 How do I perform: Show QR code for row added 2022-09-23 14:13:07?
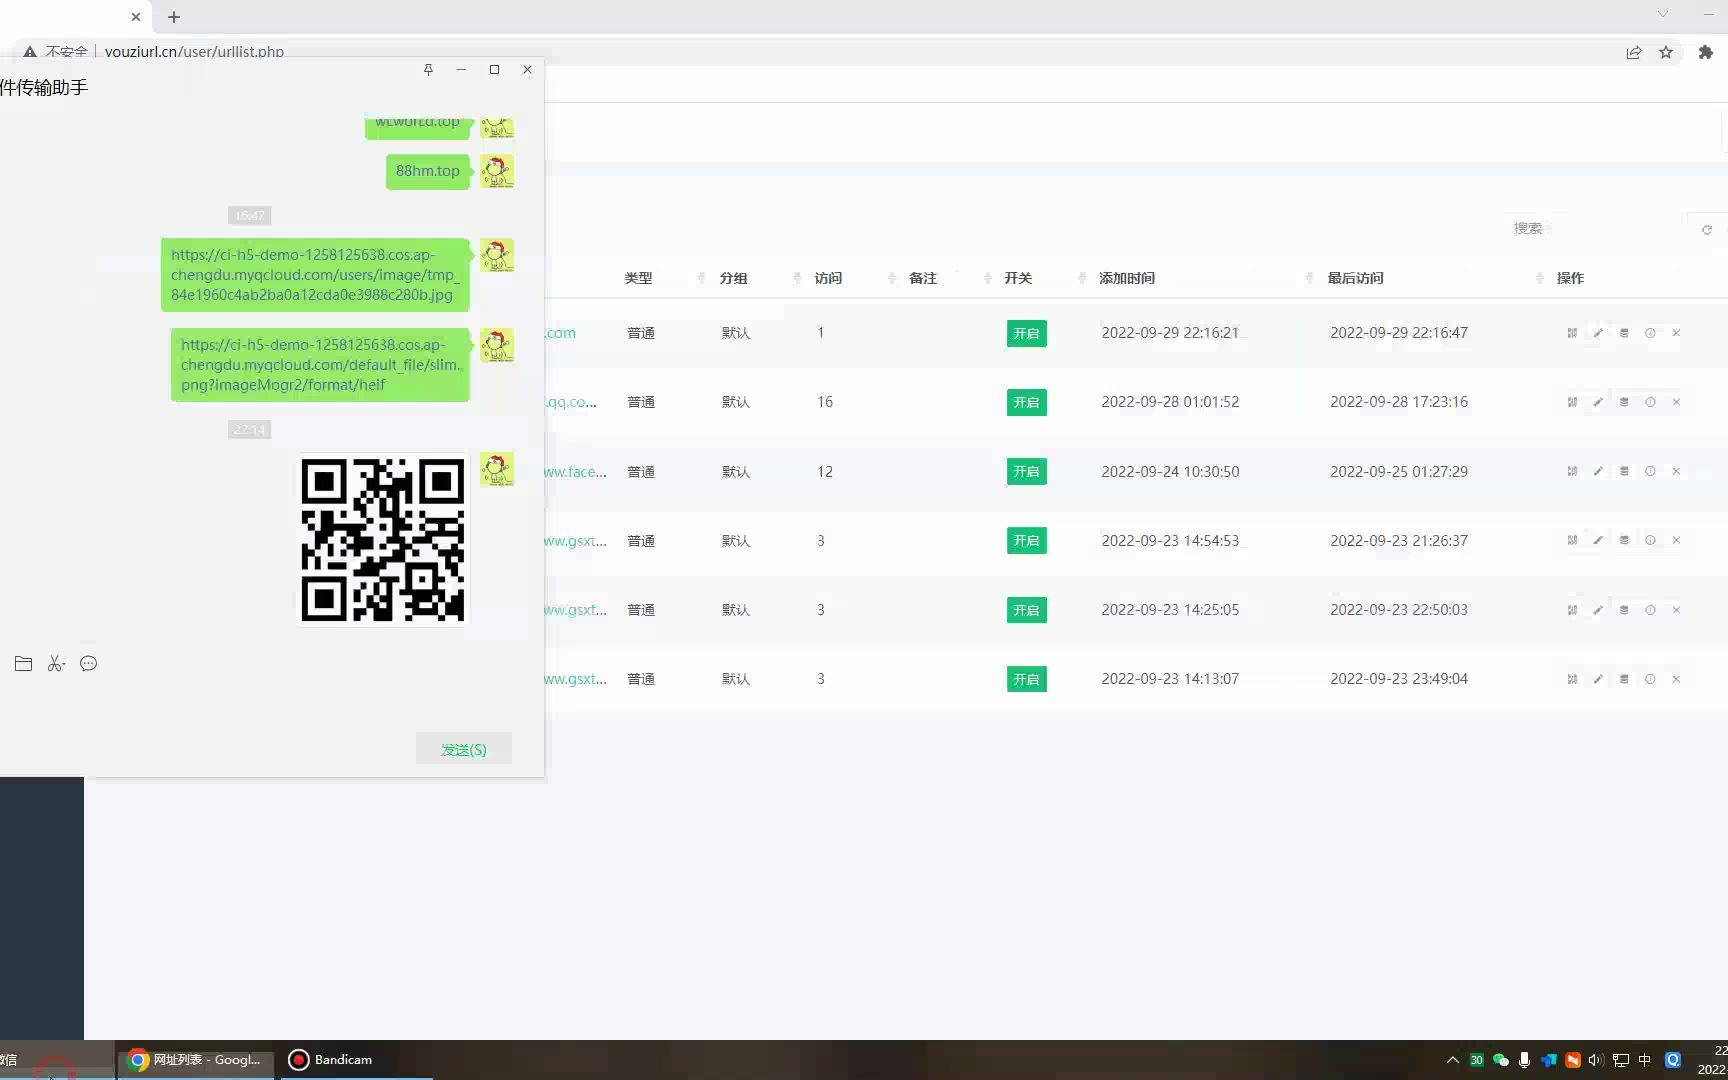(x=1572, y=679)
